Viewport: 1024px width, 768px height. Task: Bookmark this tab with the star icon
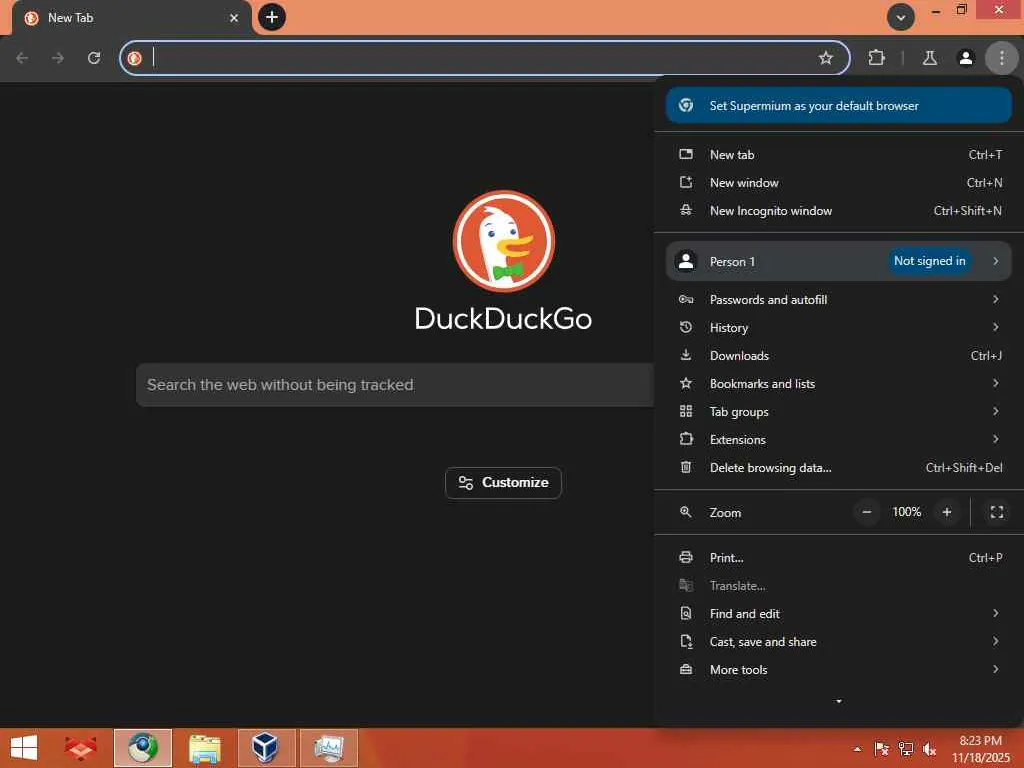pos(825,58)
